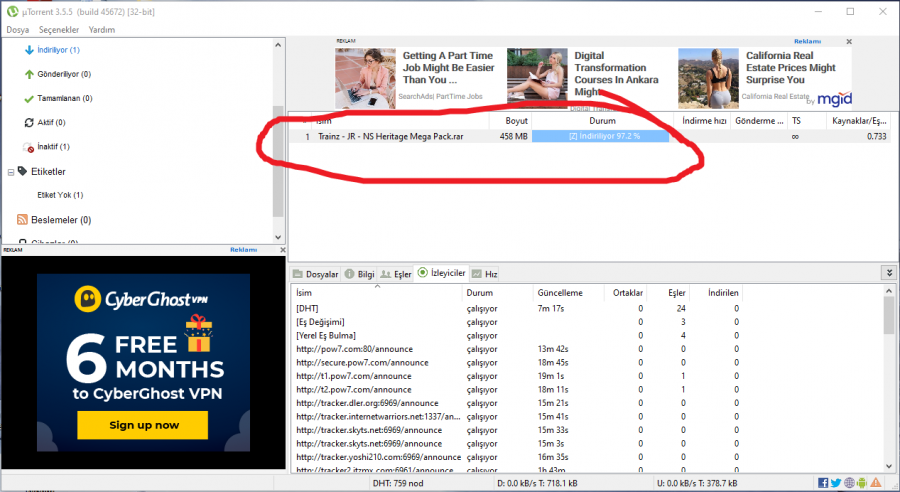
Task: Select the Tamamlanan (0) completed category
Action: [64, 98]
